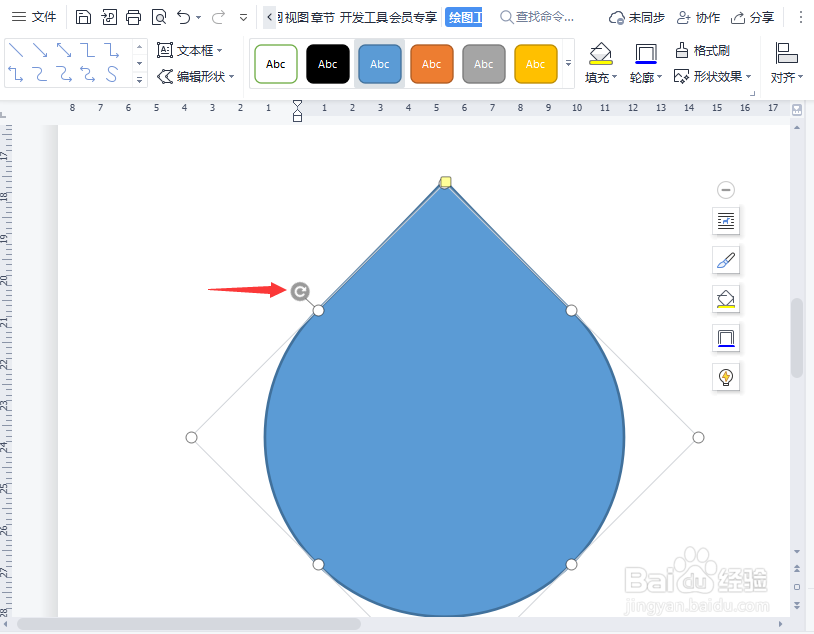The width and height of the screenshot is (814, 634).
Task: Apply the yellow Abc shape style
Action: [x=535, y=64]
